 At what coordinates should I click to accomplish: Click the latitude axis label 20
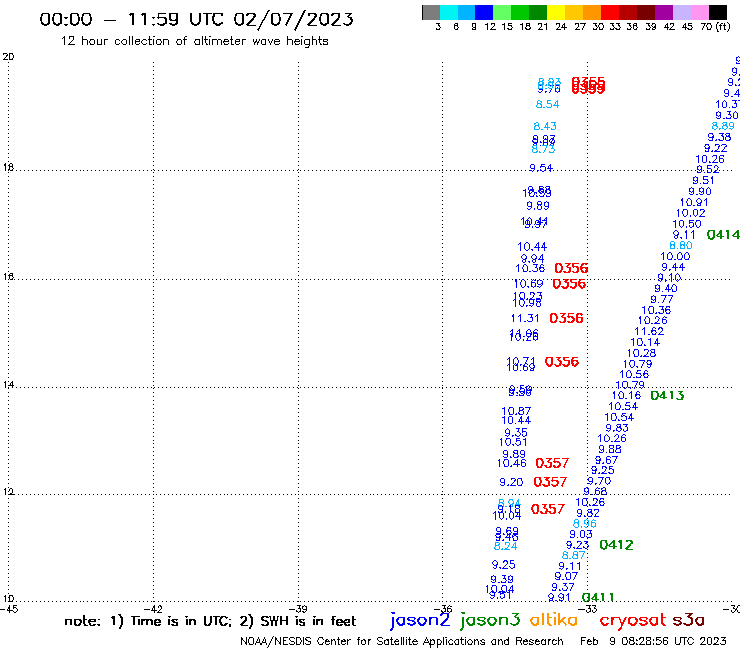coord(8,57)
